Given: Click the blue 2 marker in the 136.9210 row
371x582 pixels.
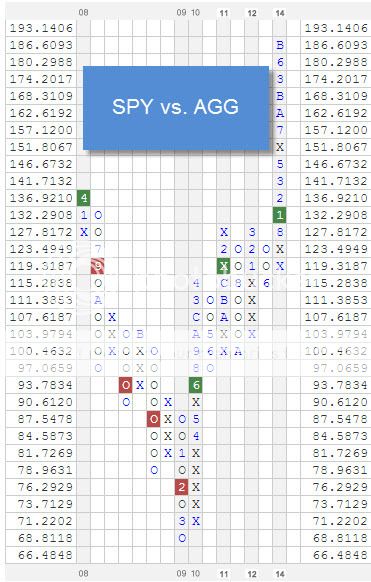Looking at the screenshot, I should pos(280,198).
